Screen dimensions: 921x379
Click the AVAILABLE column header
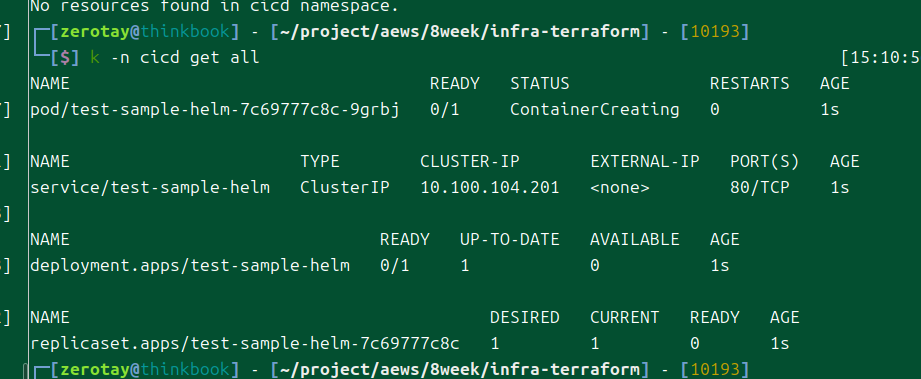click(x=635, y=240)
